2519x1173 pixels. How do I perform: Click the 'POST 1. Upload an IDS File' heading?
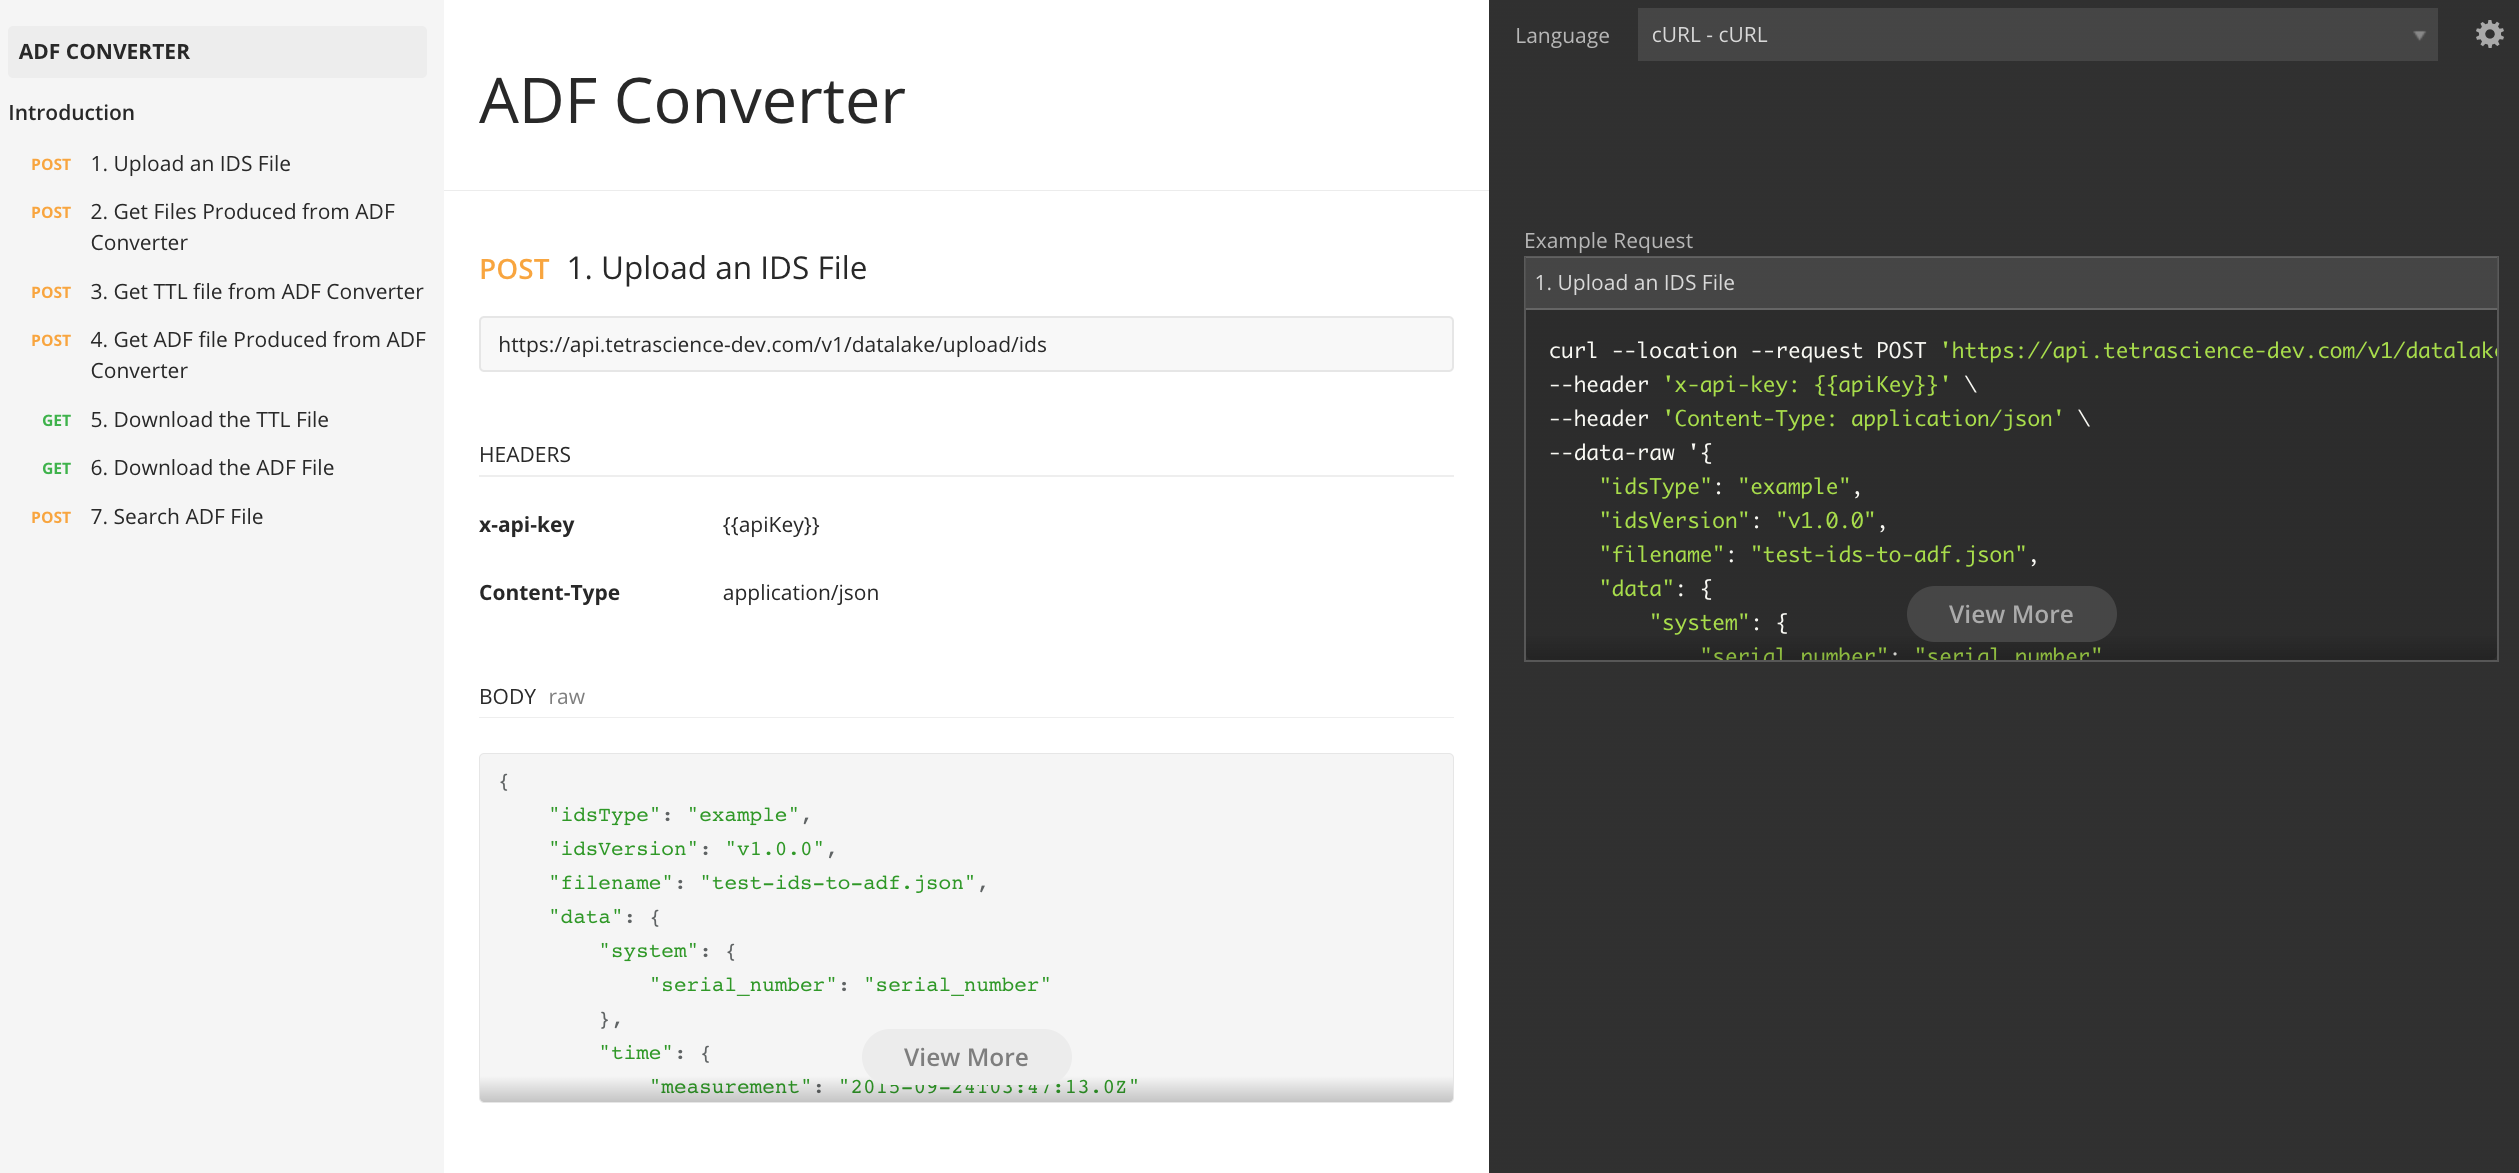pos(673,268)
